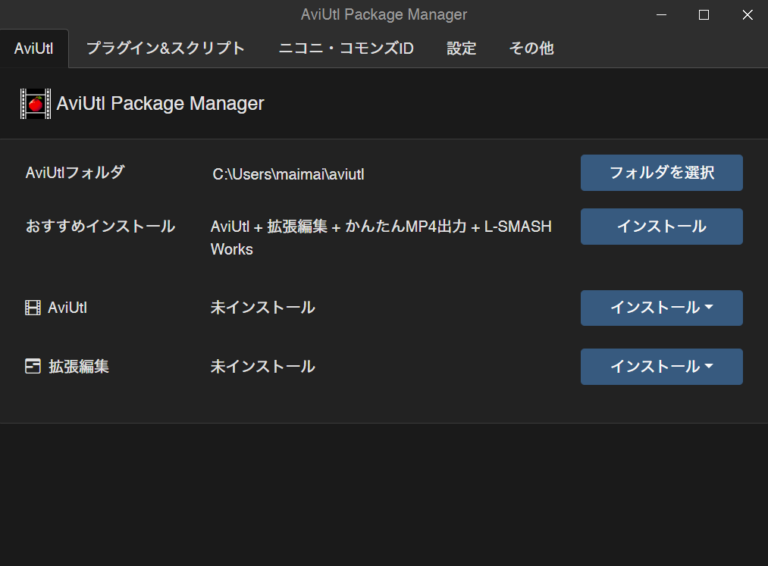Click インストール for おすすめインストール
This screenshot has height=566, width=768.
coord(661,227)
